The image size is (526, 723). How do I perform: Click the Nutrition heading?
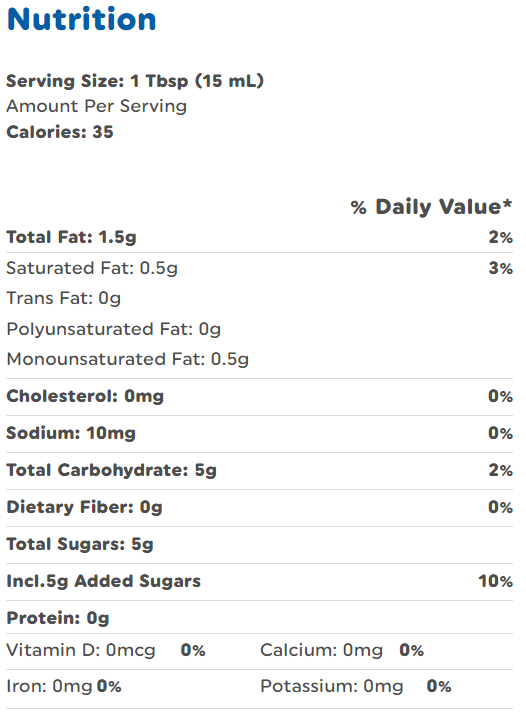click(82, 19)
